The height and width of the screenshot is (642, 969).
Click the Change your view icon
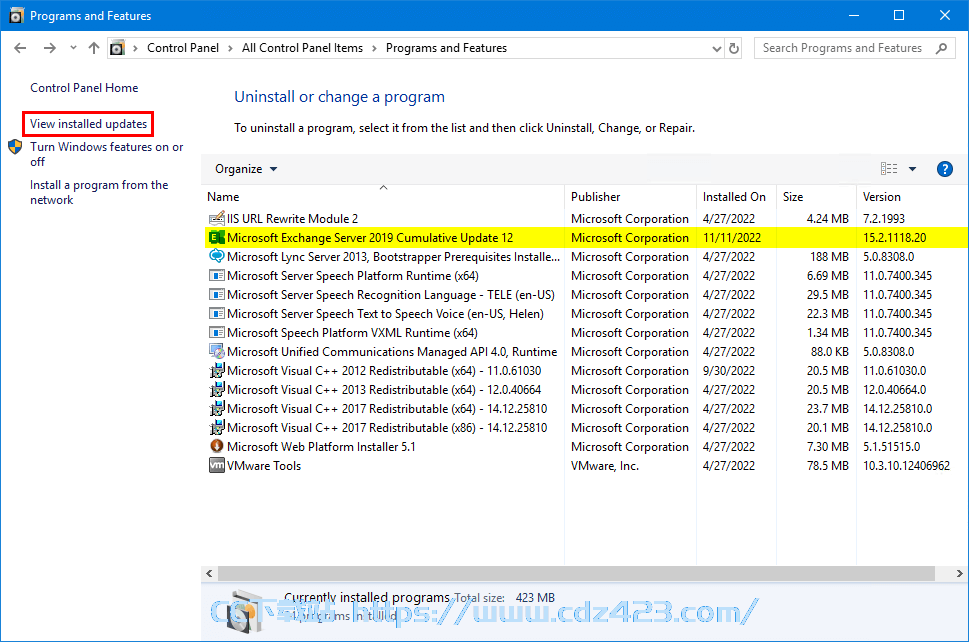889,169
